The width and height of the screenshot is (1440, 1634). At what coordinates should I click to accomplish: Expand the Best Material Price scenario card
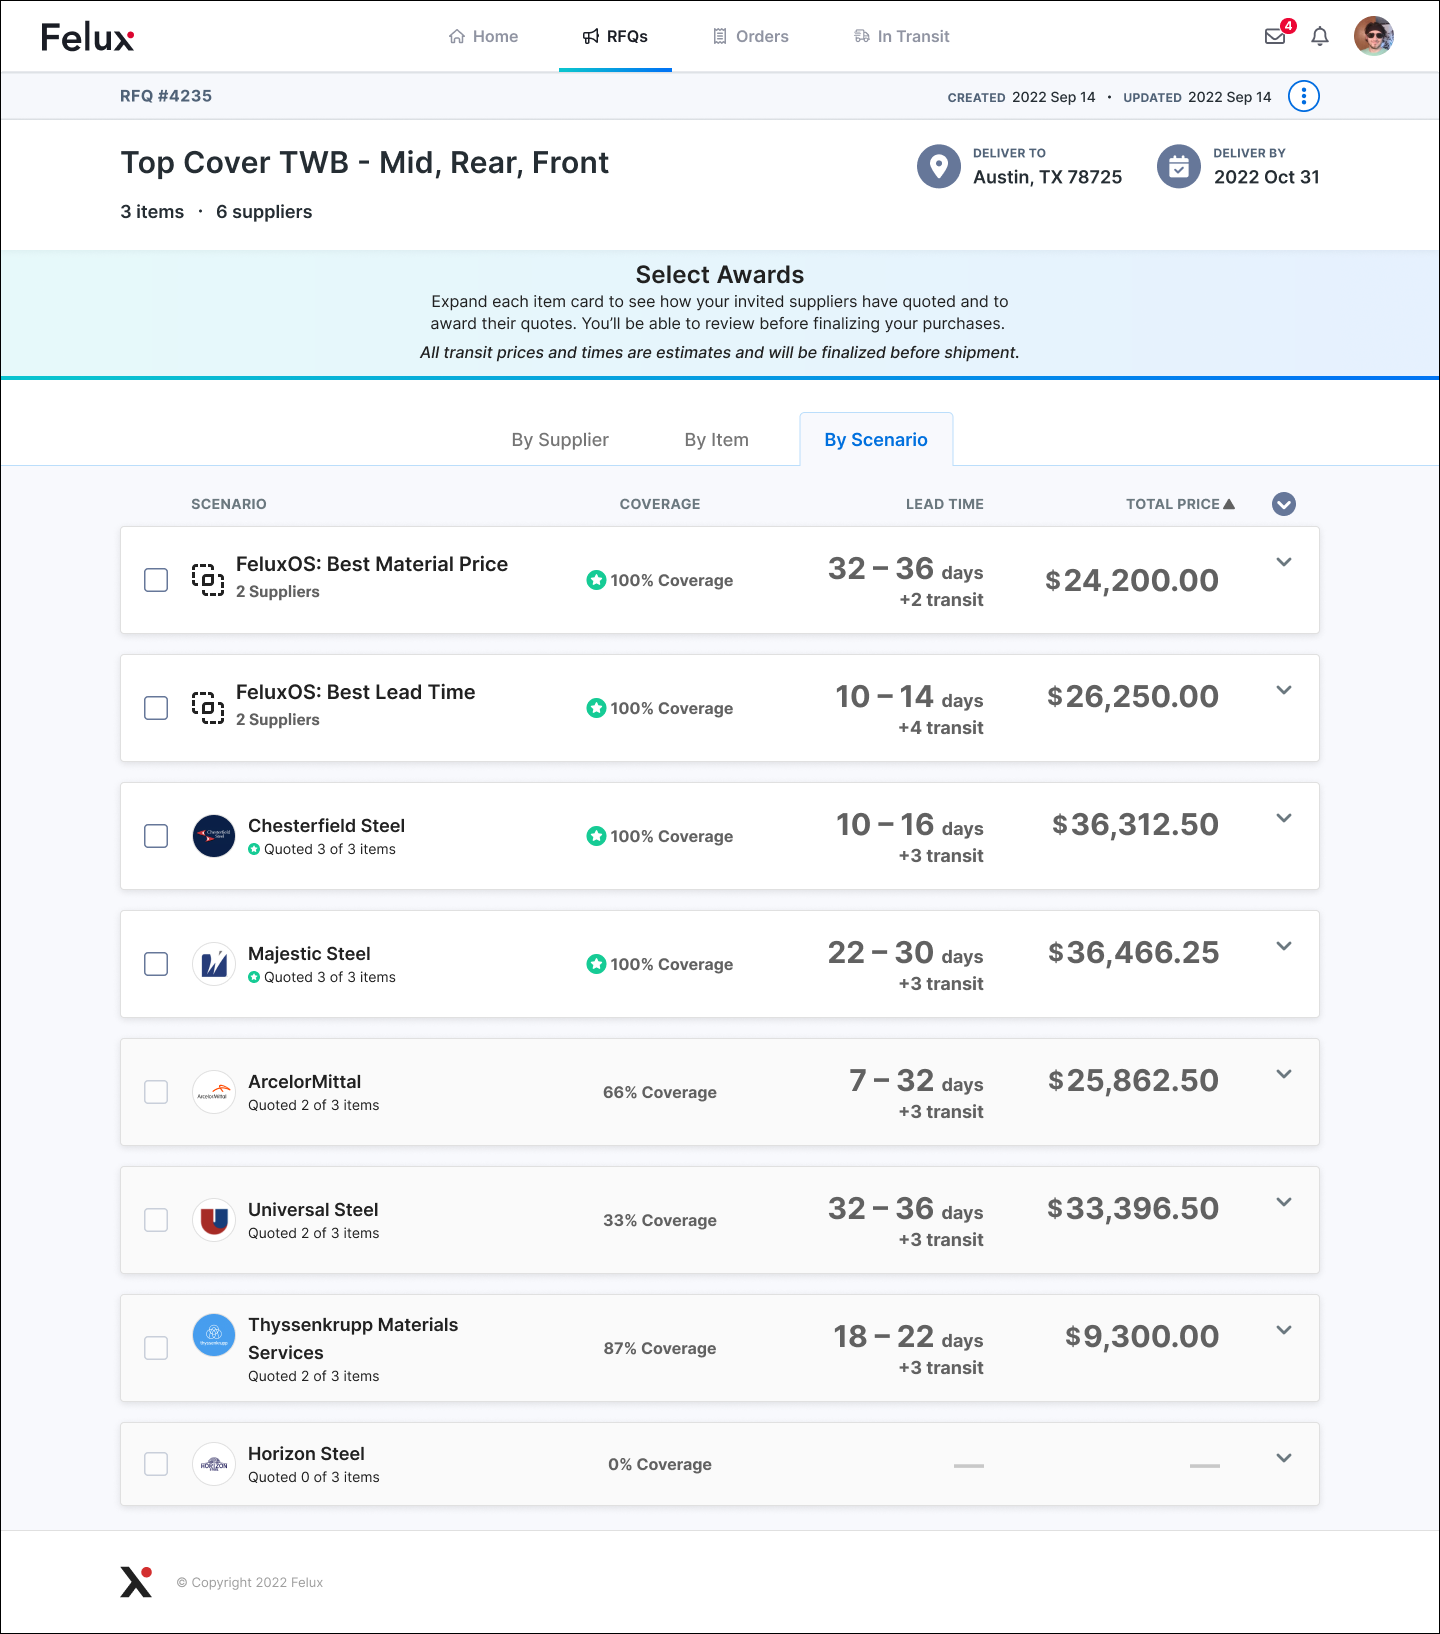[x=1284, y=562]
